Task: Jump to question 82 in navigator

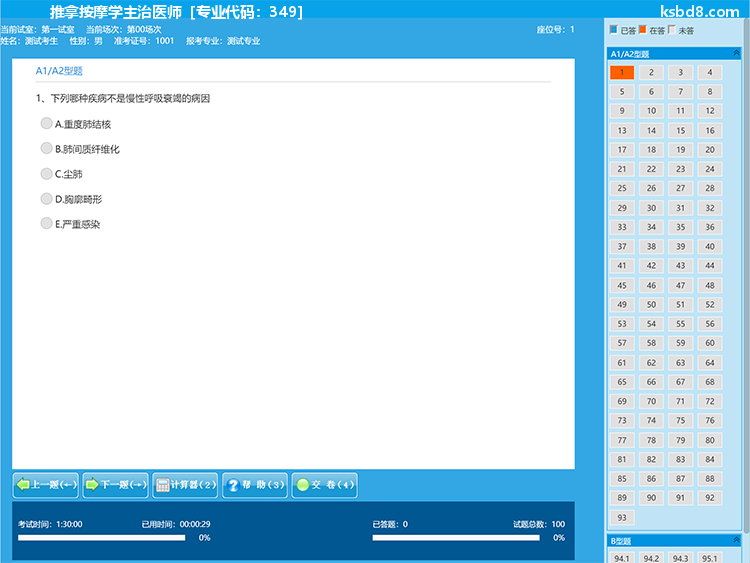Action: click(x=651, y=459)
